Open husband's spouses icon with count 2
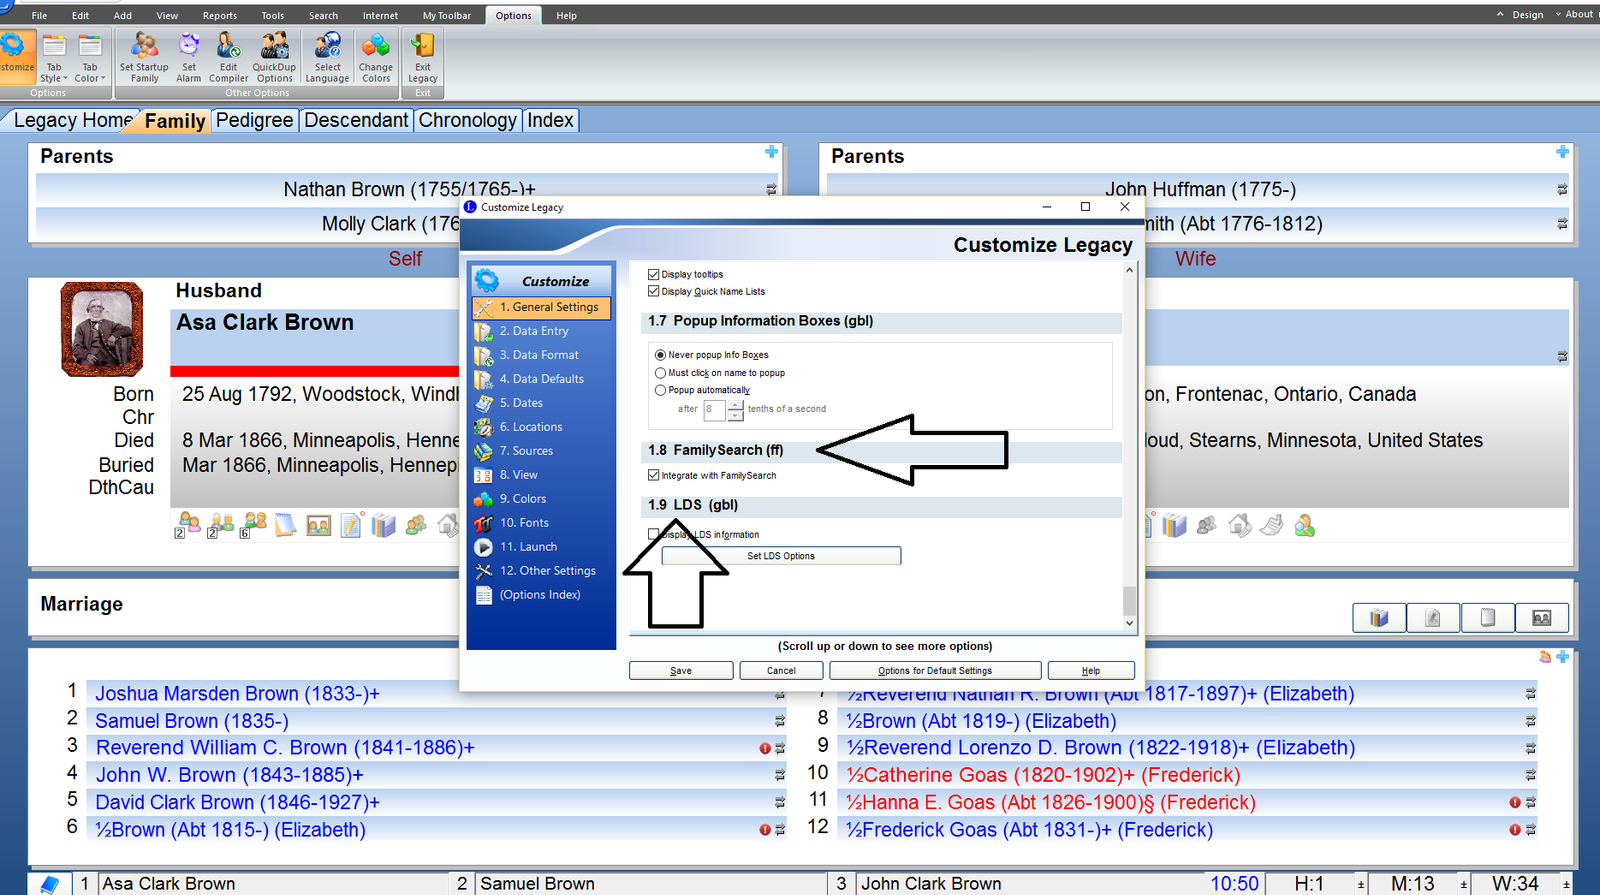Image resolution: width=1600 pixels, height=895 pixels. click(x=187, y=525)
